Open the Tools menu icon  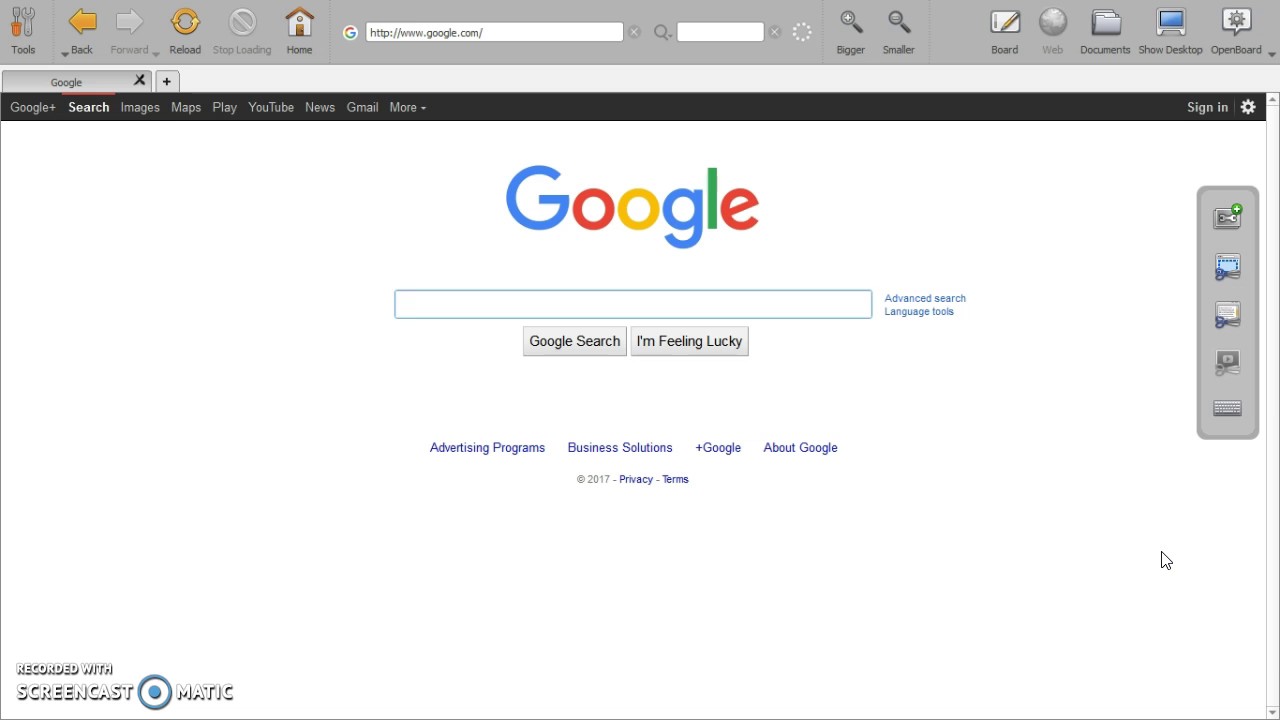coord(23,23)
